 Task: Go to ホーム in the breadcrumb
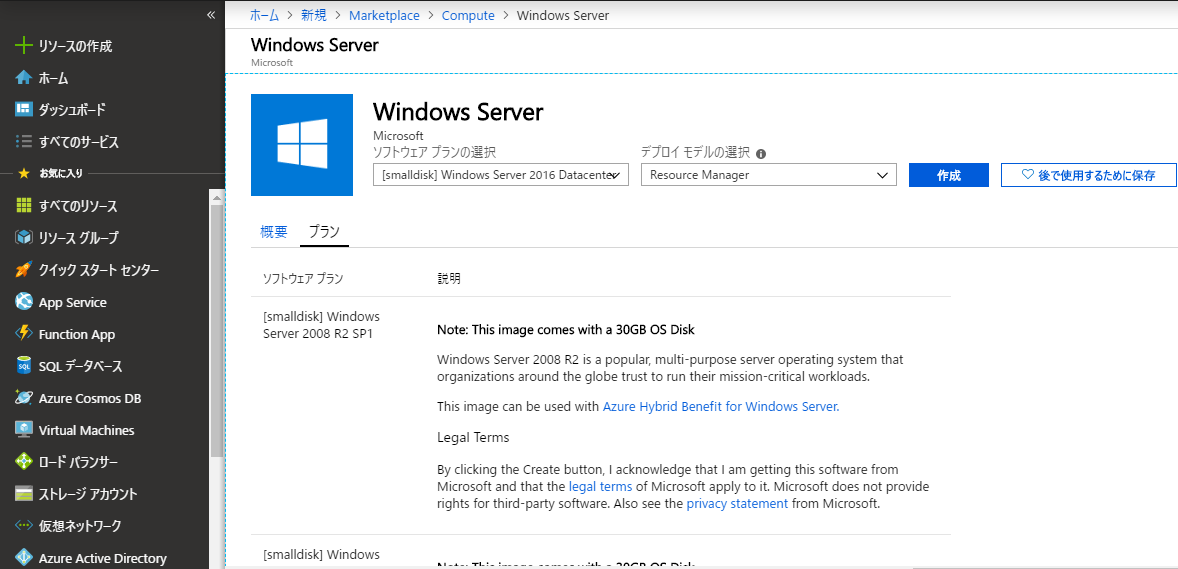(264, 15)
